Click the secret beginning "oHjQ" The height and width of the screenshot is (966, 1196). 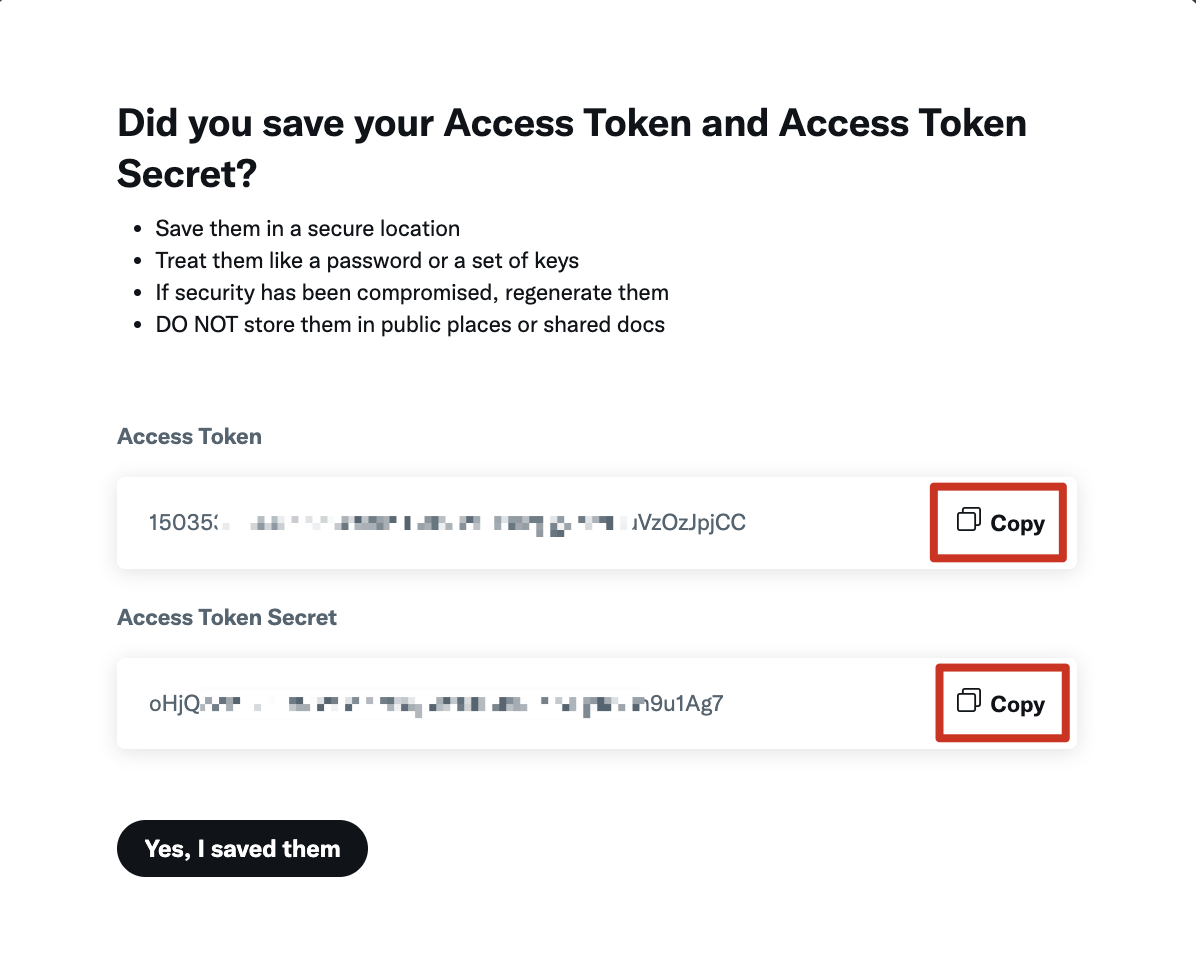[x=175, y=704]
